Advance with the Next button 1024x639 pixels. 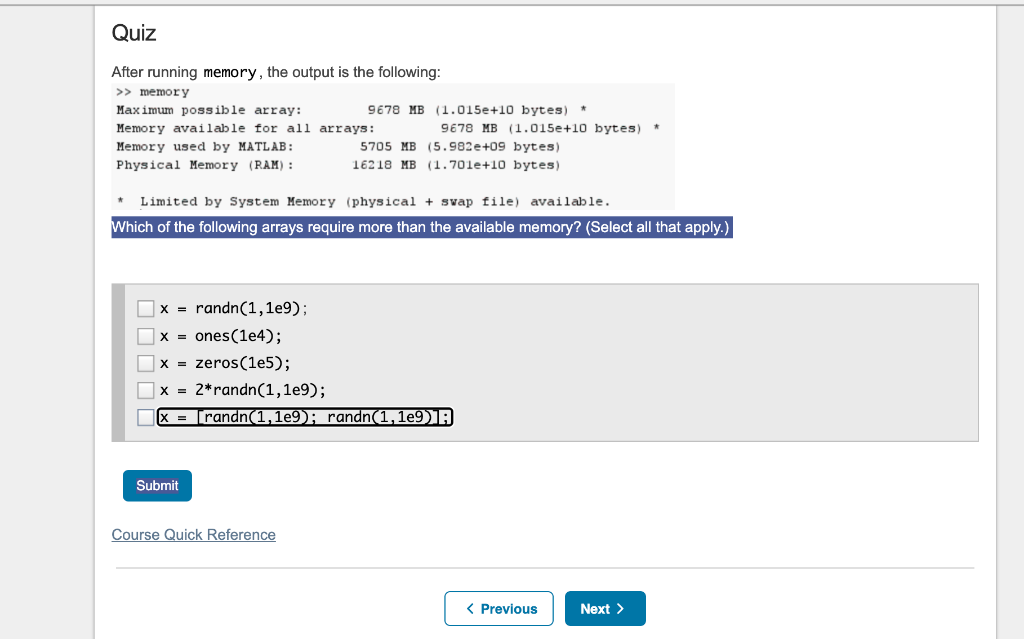tap(604, 608)
